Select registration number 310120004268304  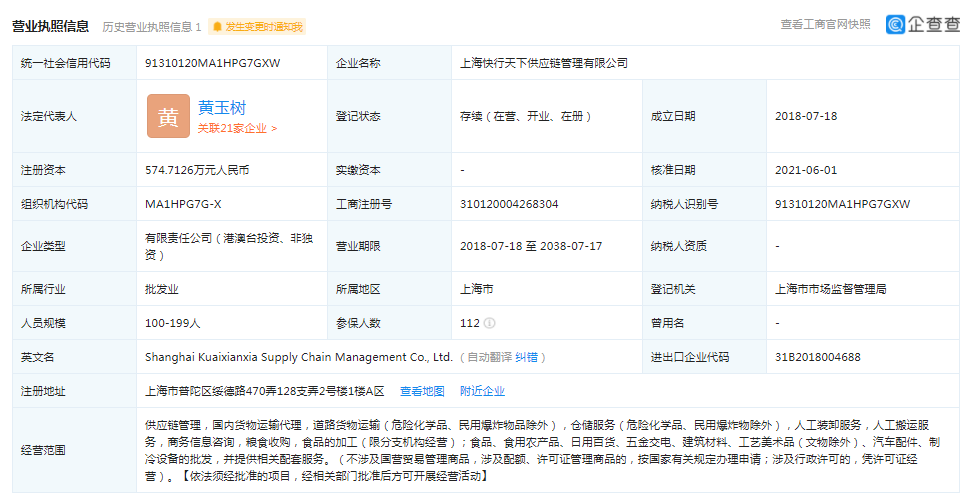[x=509, y=204]
